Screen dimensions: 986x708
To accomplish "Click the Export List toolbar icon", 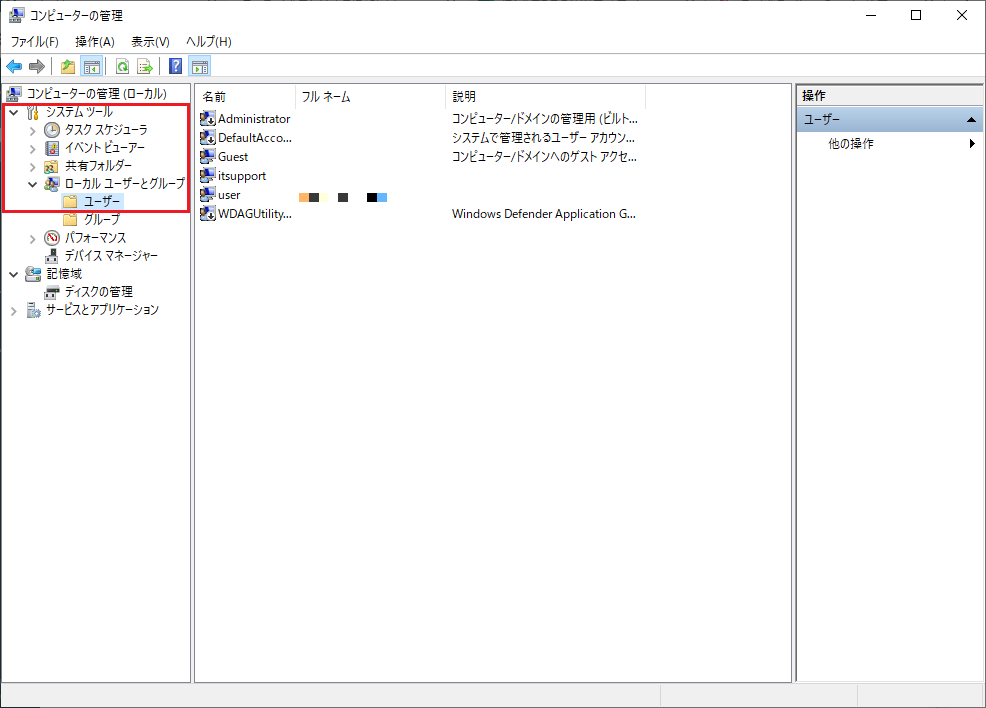I will coord(145,67).
